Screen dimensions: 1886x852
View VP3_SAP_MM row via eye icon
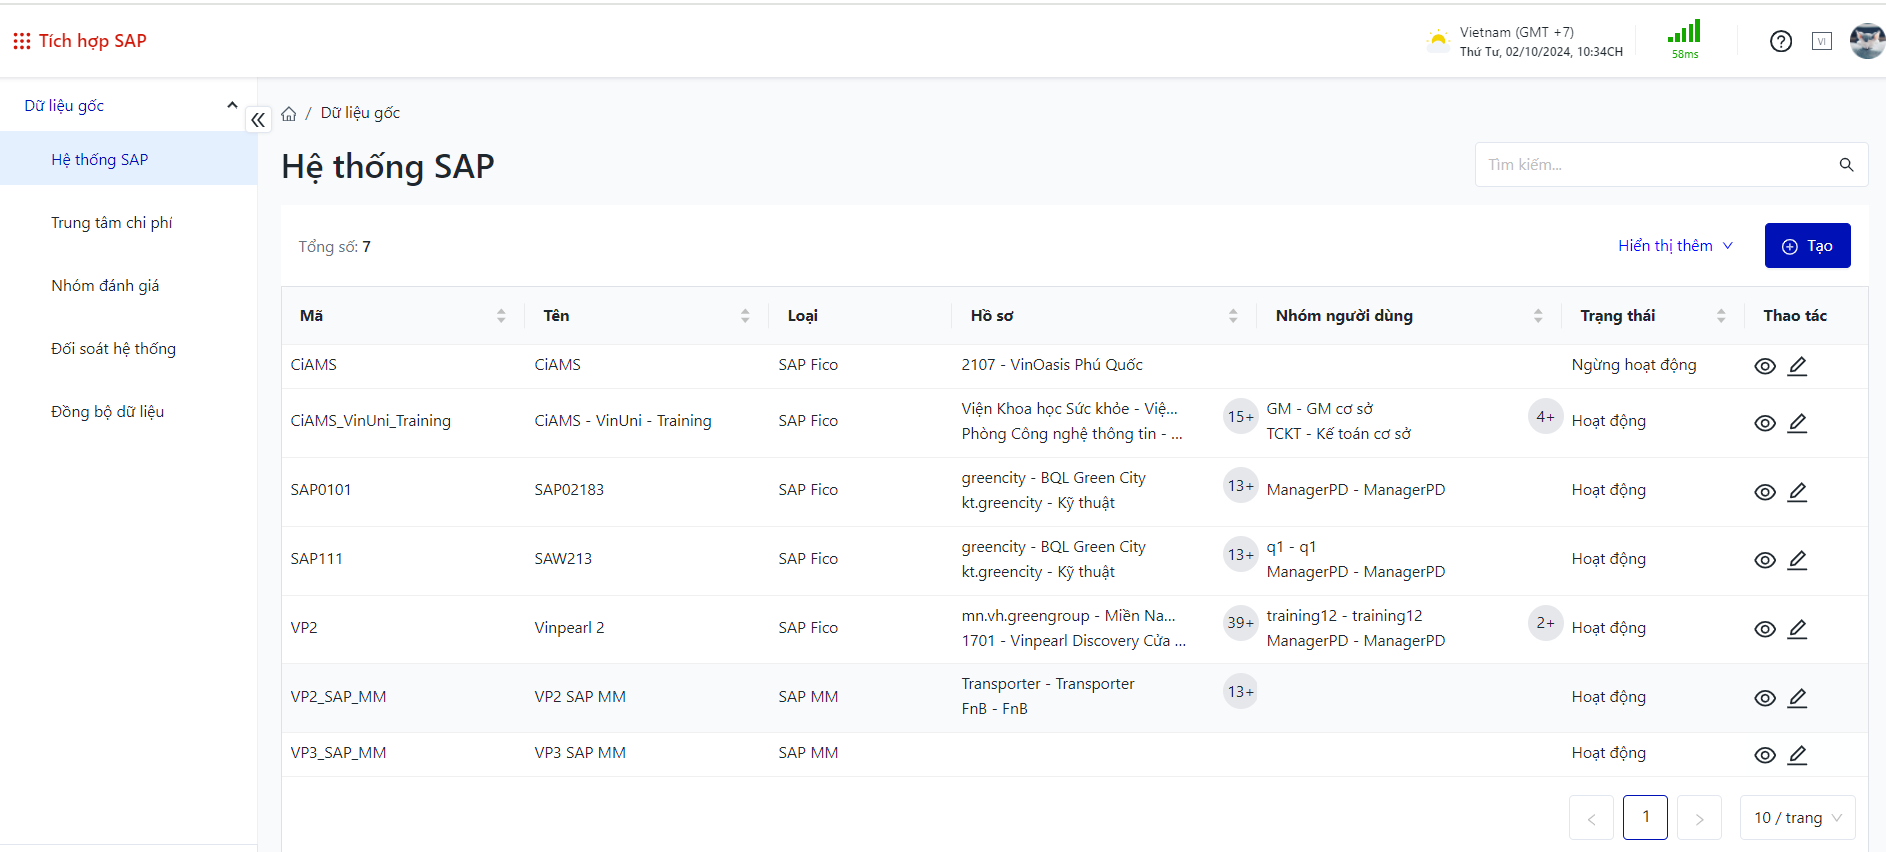point(1765,755)
